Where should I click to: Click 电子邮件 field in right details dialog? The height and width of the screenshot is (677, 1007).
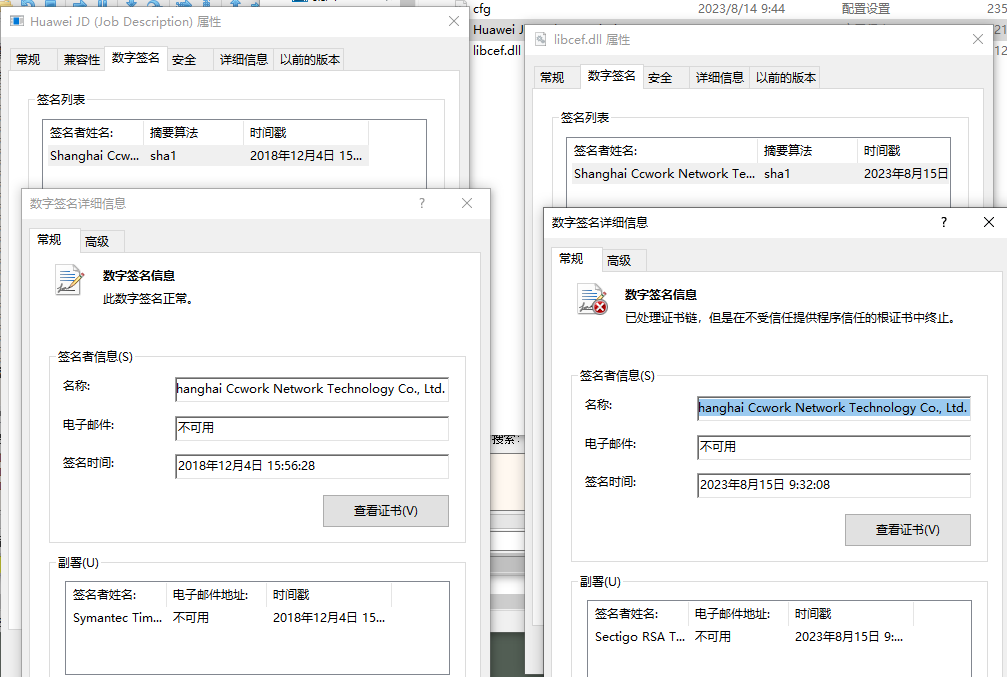point(834,447)
